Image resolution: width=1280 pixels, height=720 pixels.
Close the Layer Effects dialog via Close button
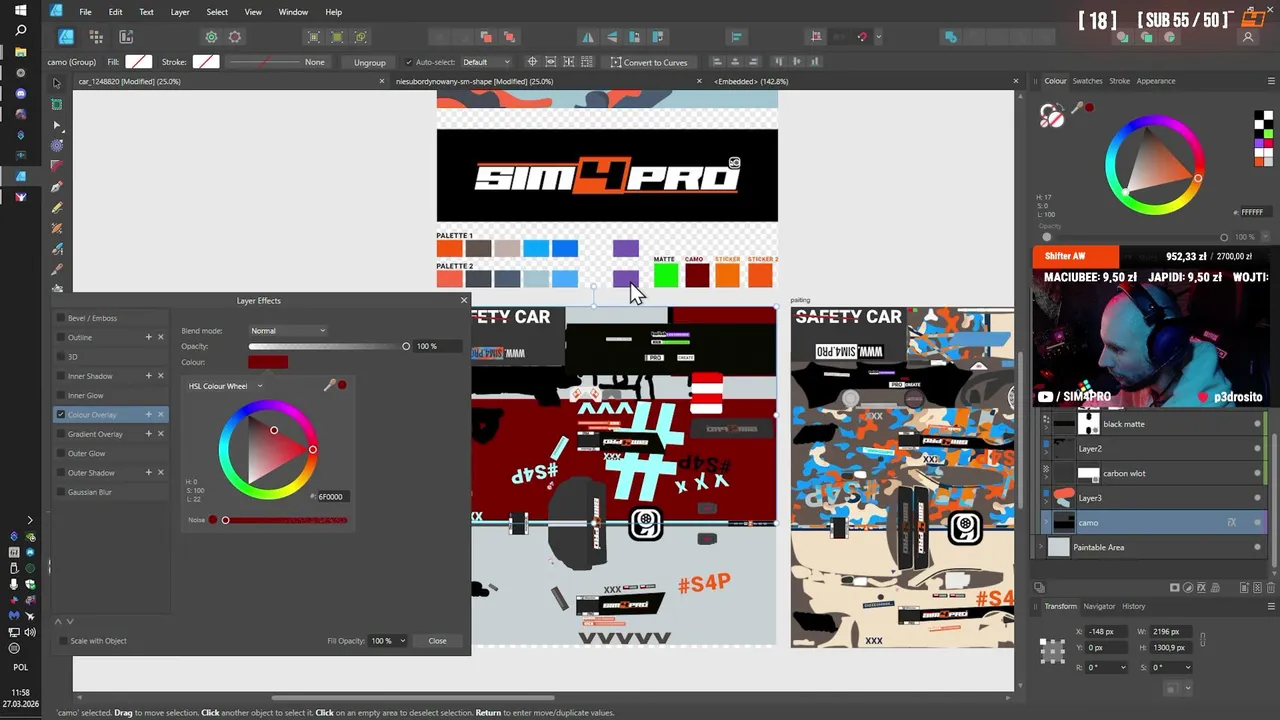[x=437, y=641]
